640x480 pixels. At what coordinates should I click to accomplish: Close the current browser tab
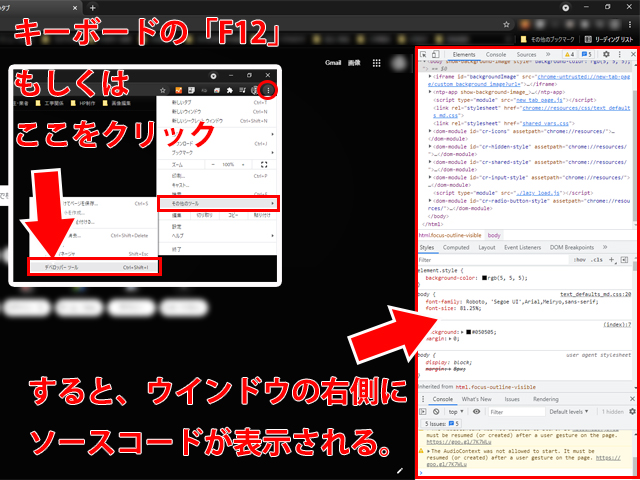pos(75,8)
